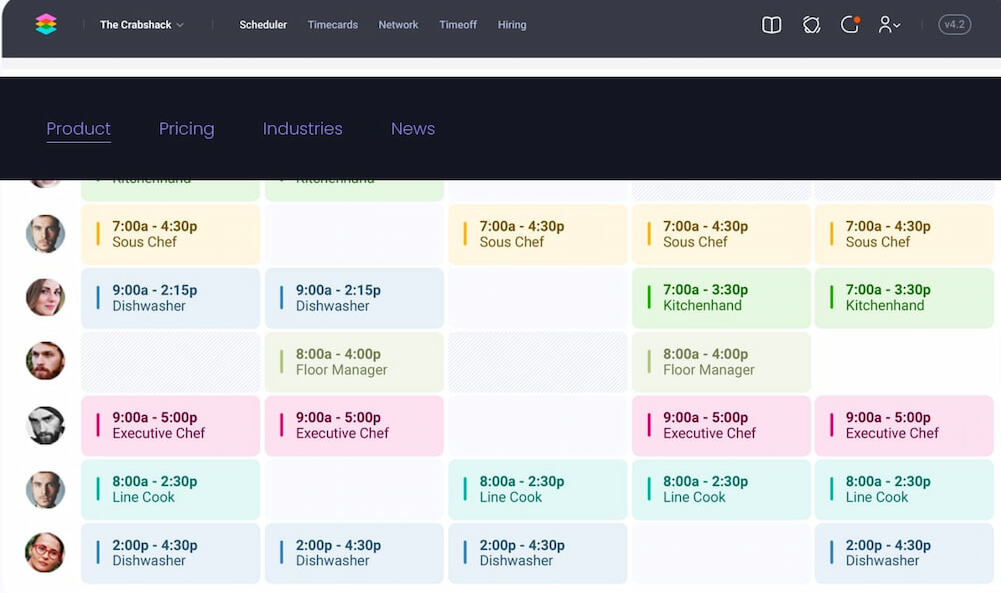Click the colorful stacked-layers app logo

46,25
